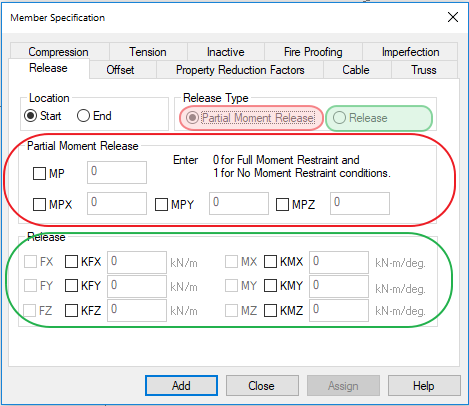
Task: Open Help for member specification
Action: (x=424, y=386)
